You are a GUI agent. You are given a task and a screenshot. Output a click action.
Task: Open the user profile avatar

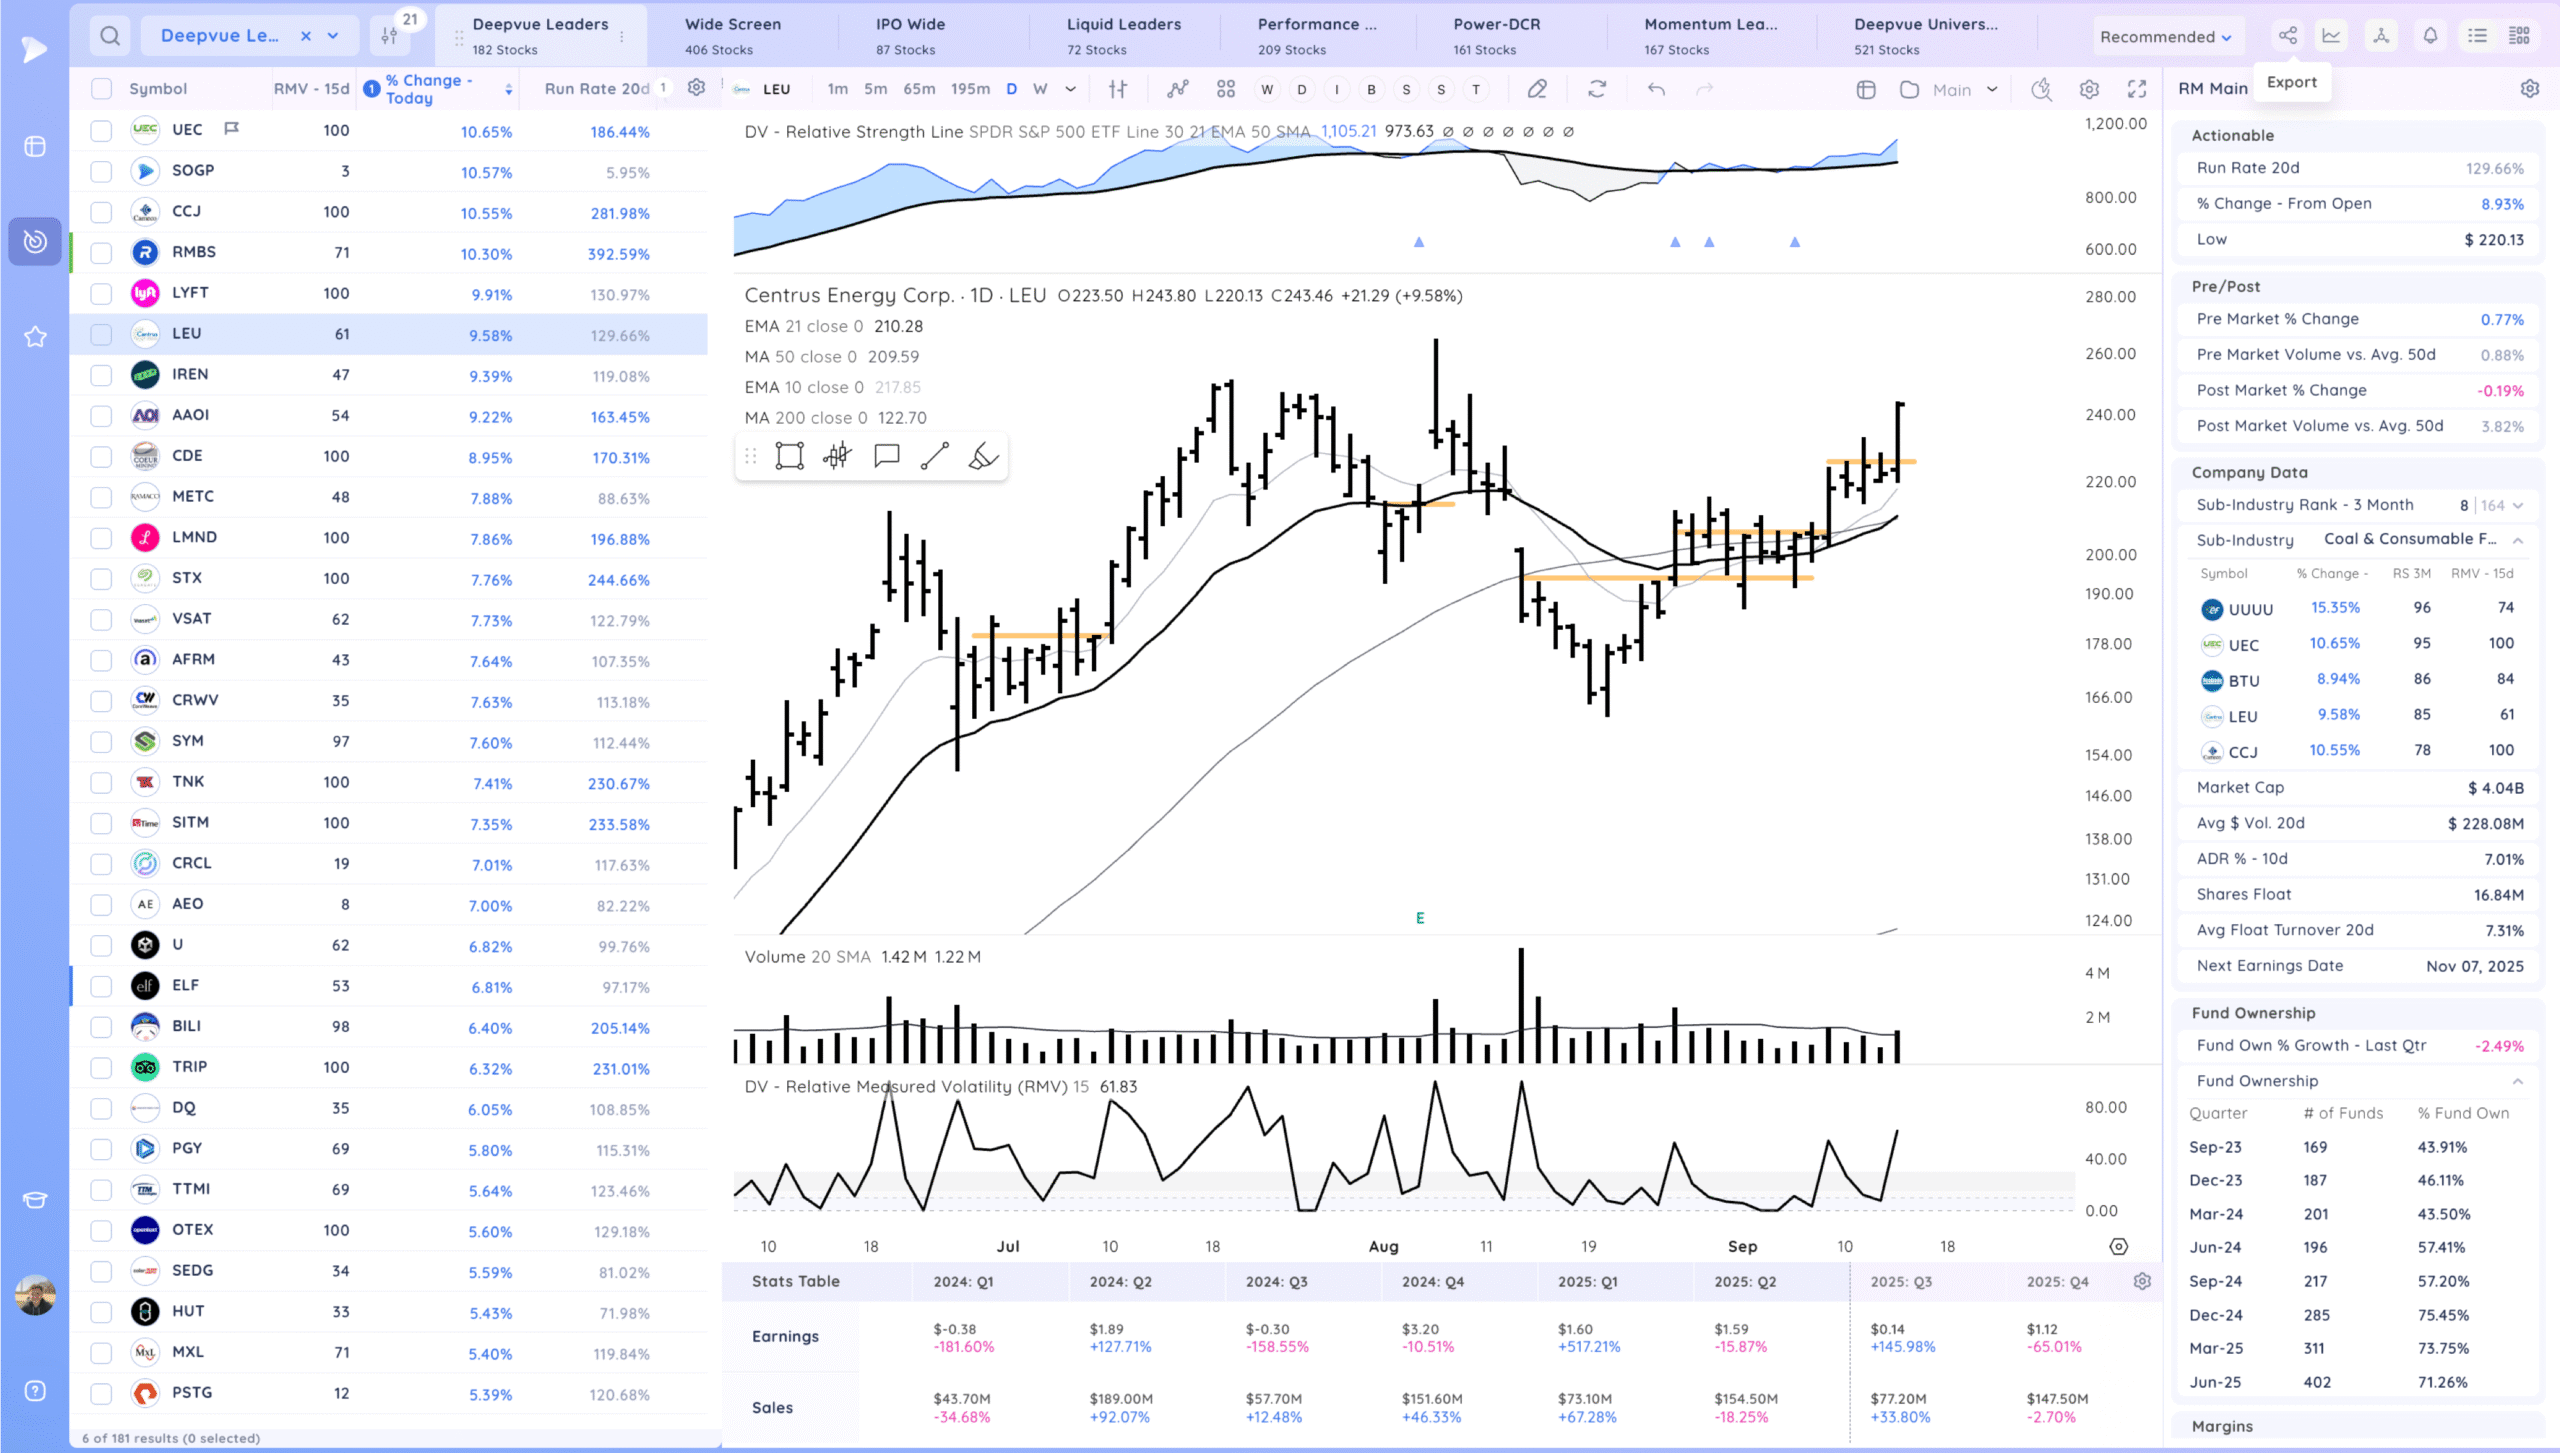pyautogui.click(x=35, y=1295)
